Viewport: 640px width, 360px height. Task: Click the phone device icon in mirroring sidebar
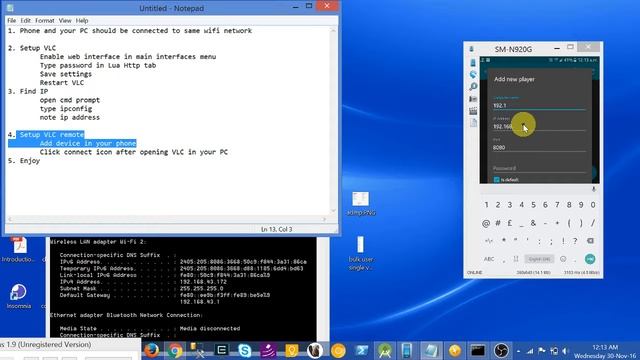click(473, 62)
